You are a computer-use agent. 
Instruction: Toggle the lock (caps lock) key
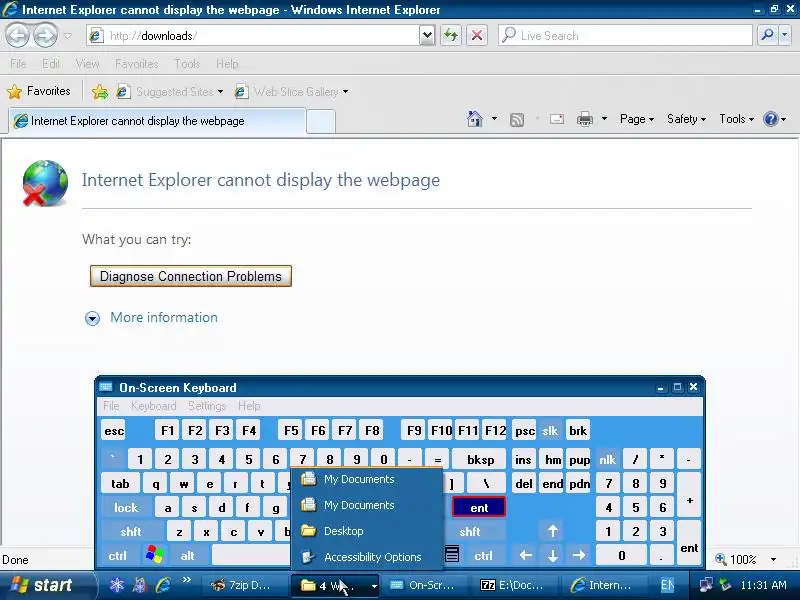click(126, 508)
